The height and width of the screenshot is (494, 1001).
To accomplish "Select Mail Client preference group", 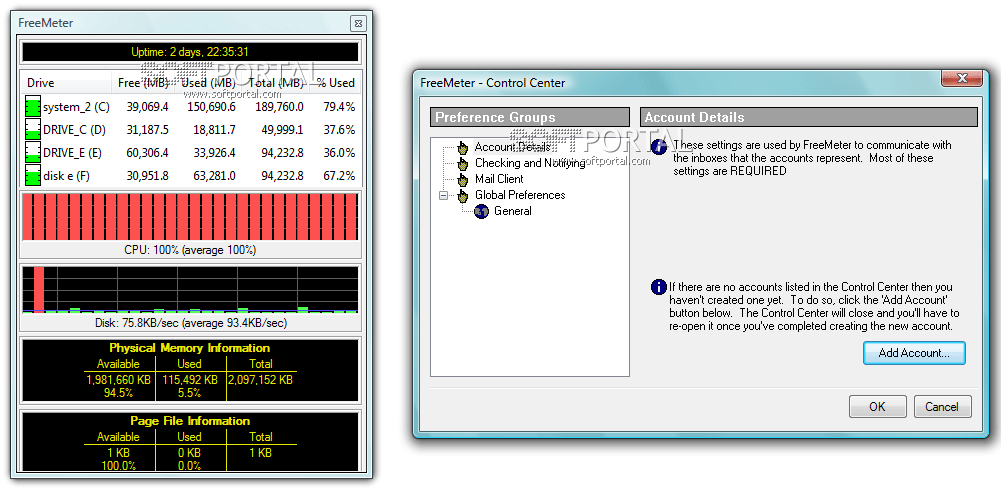I will (499, 179).
